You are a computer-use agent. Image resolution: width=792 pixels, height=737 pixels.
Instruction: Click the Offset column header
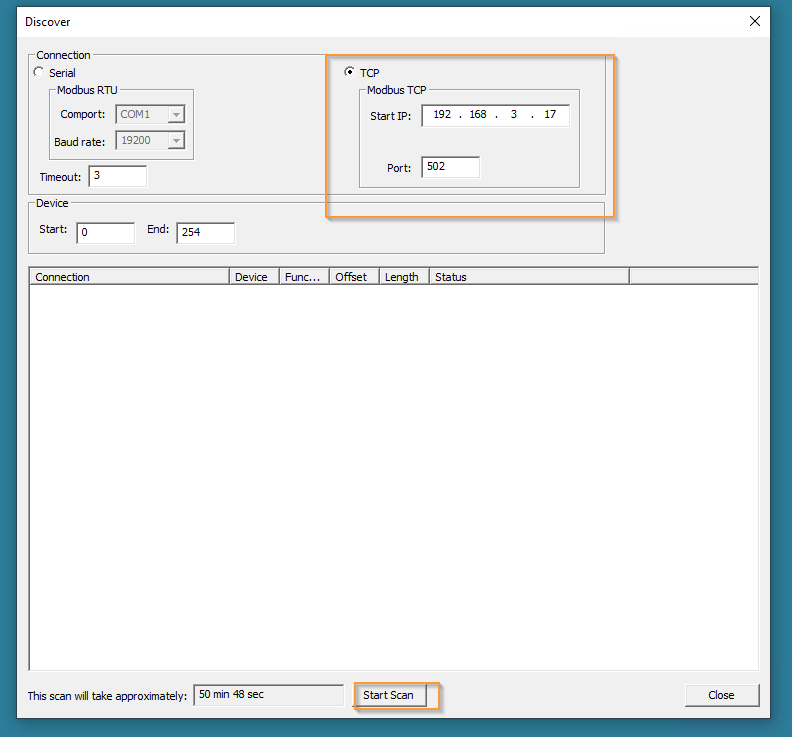click(355, 277)
